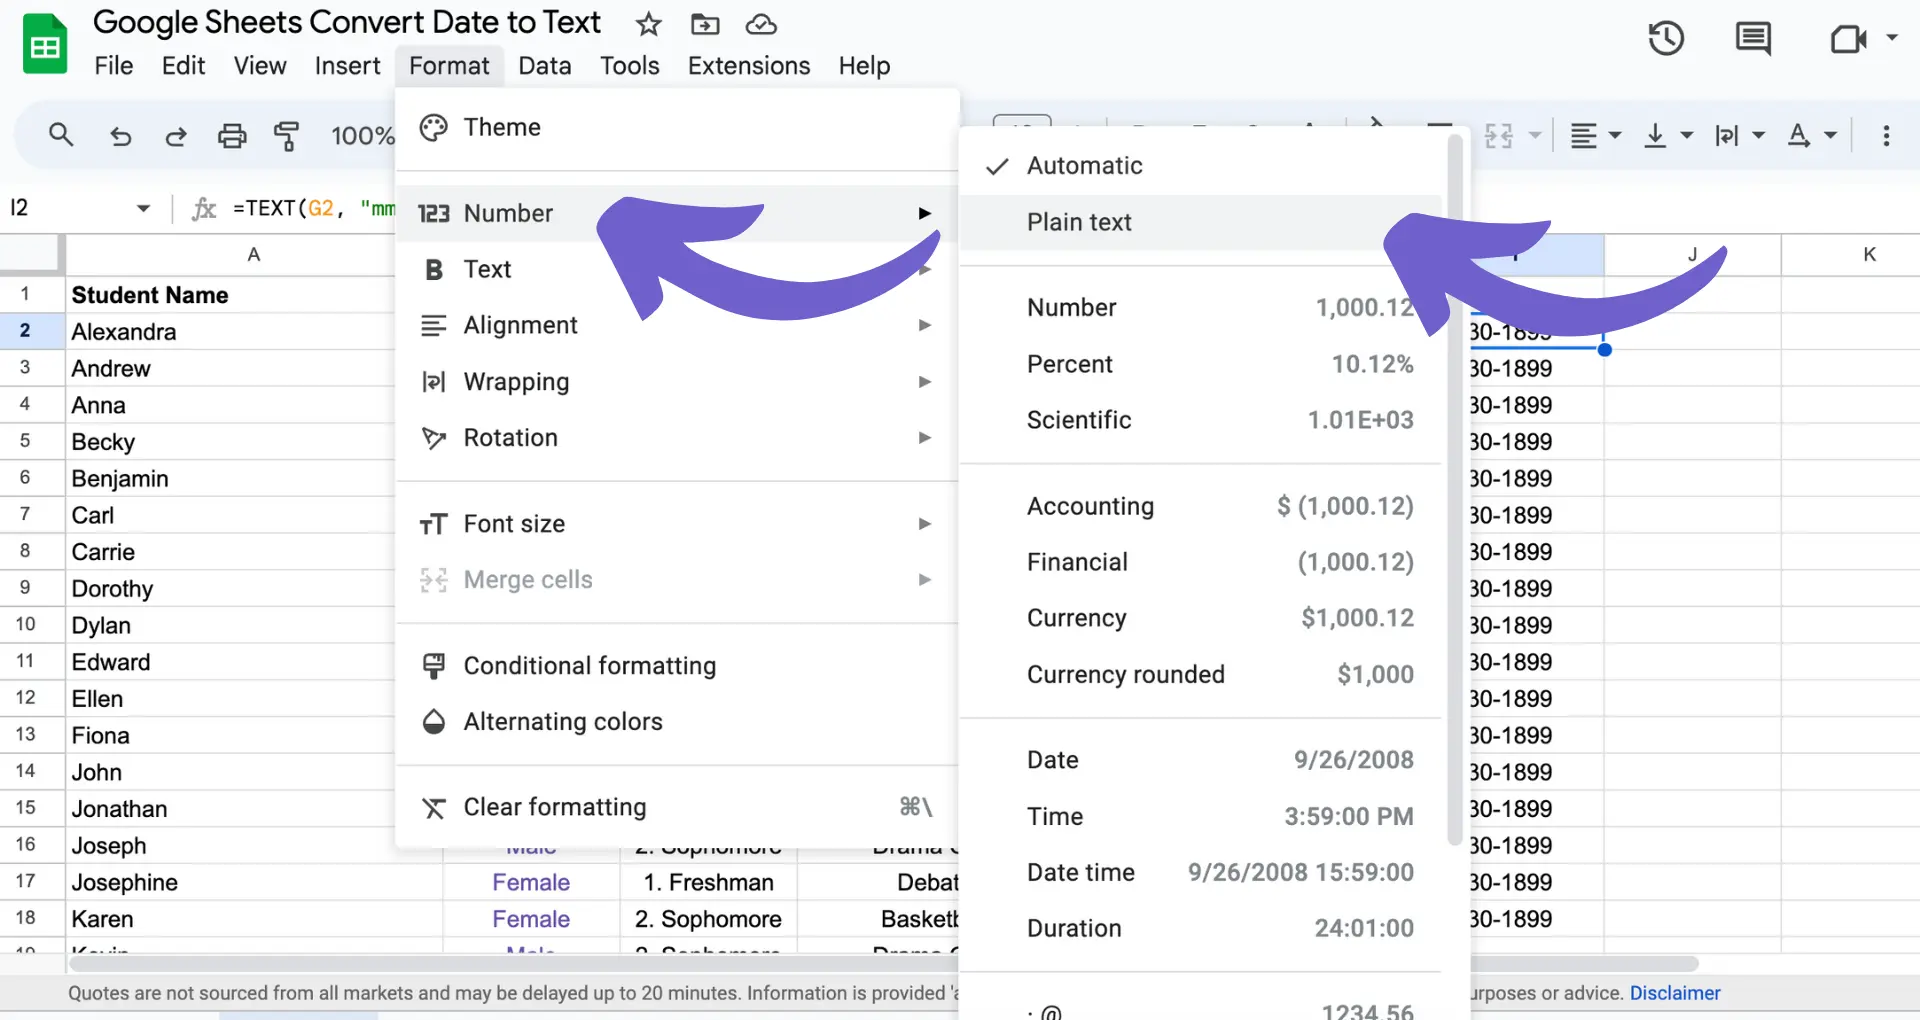The height and width of the screenshot is (1020, 1920).
Task: Click the merge cells toolbar icon
Action: pyautogui.click(x=1499, y=136)
